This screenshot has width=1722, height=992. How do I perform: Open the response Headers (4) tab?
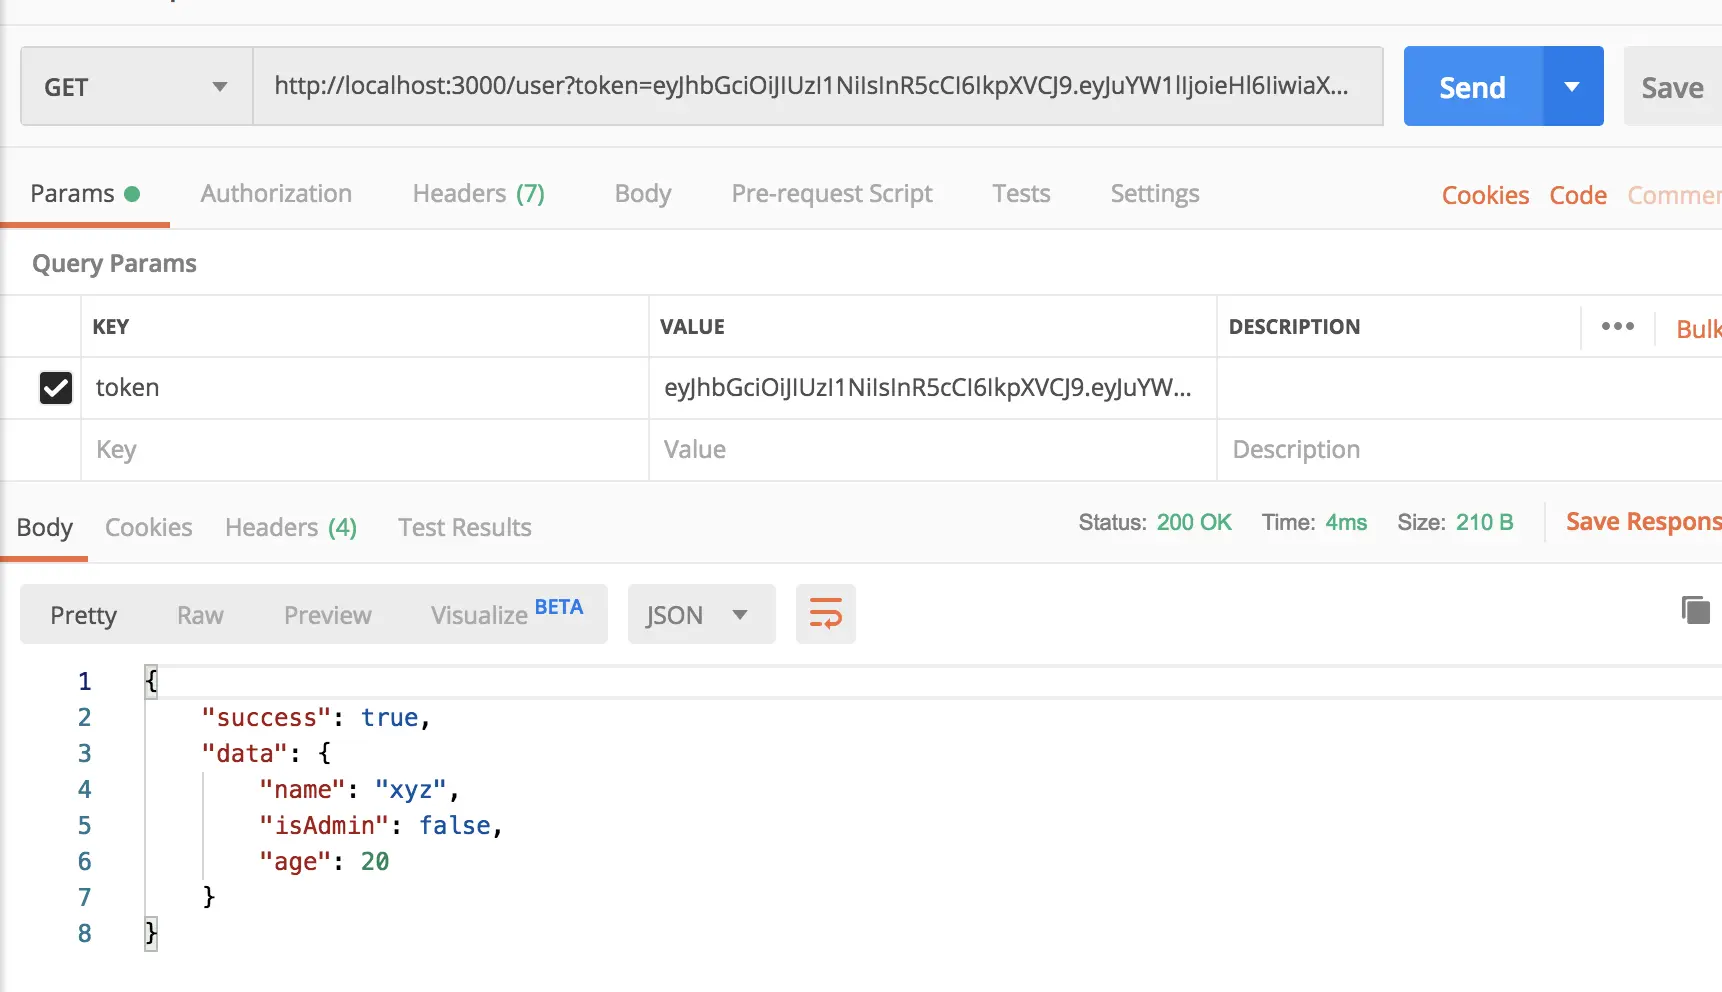[290, 527]
